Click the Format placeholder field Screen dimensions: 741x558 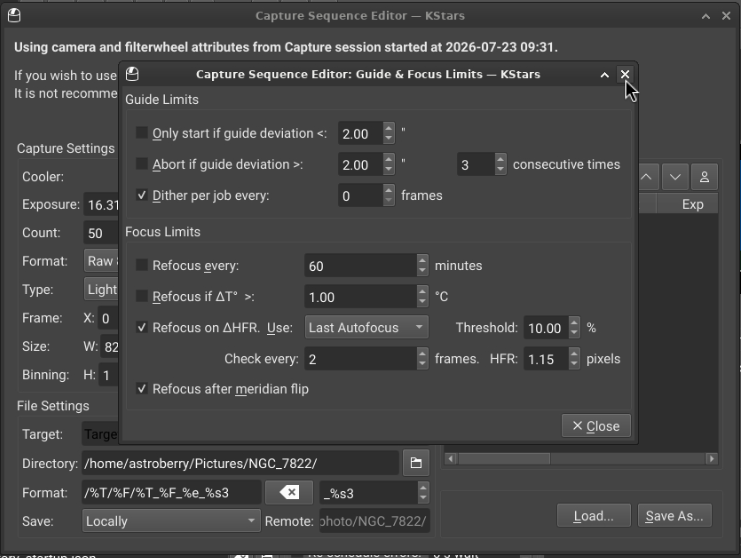[172, 493]
